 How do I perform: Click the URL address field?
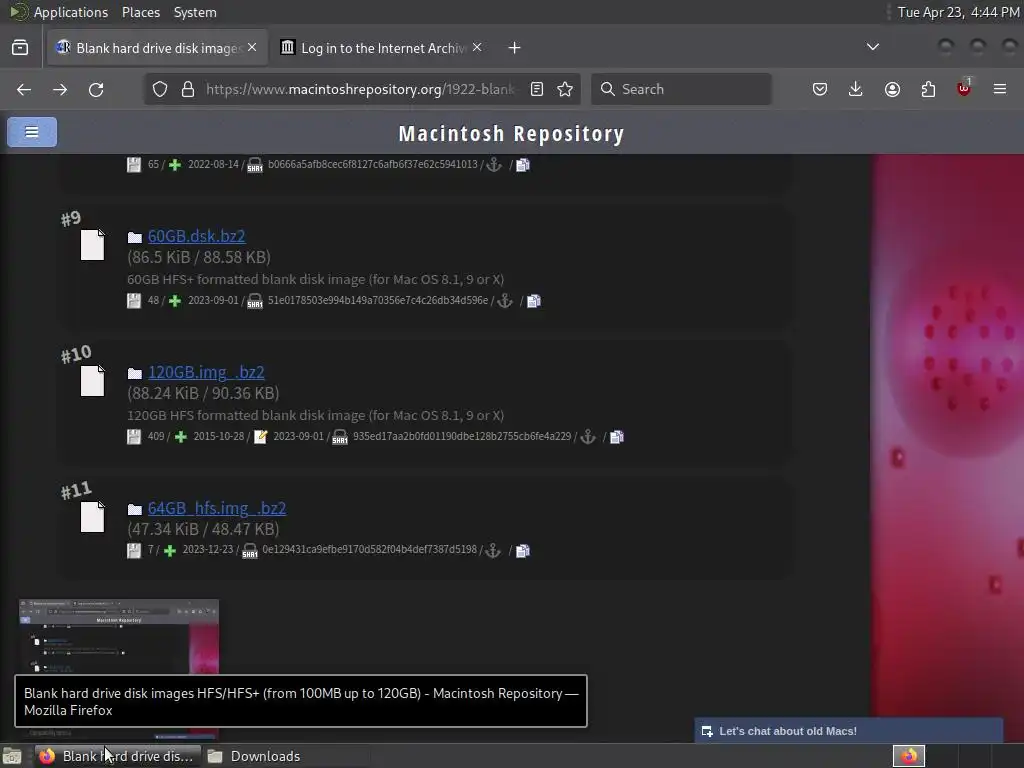[360, 89]
